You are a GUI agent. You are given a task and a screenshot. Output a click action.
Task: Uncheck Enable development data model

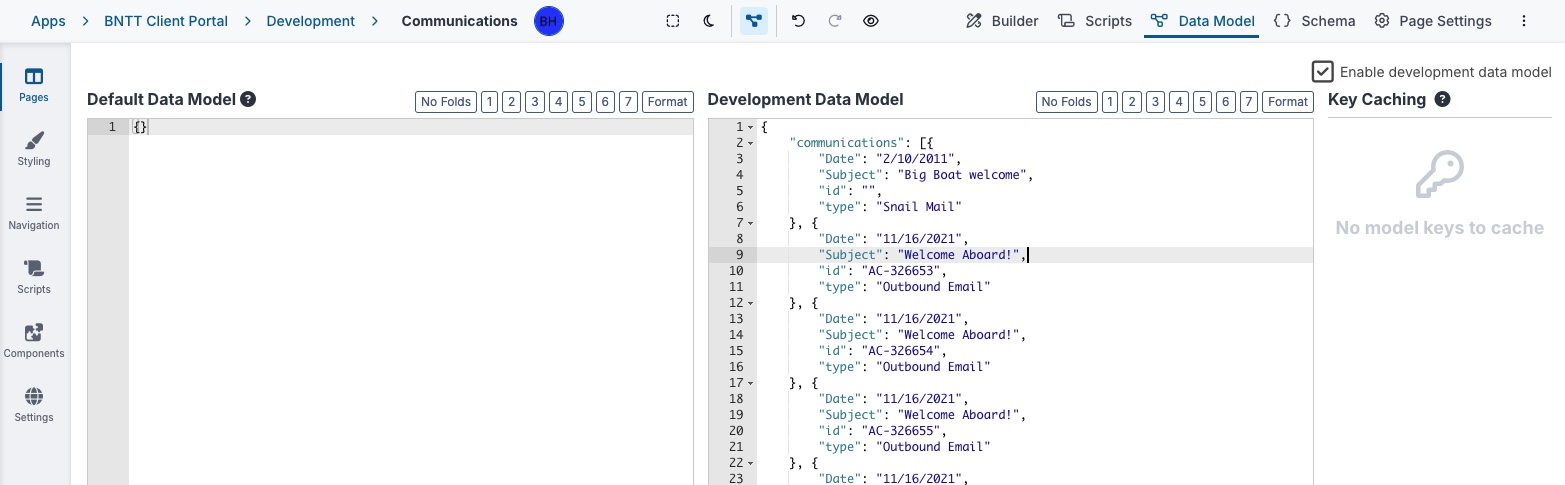point(1322,72)
